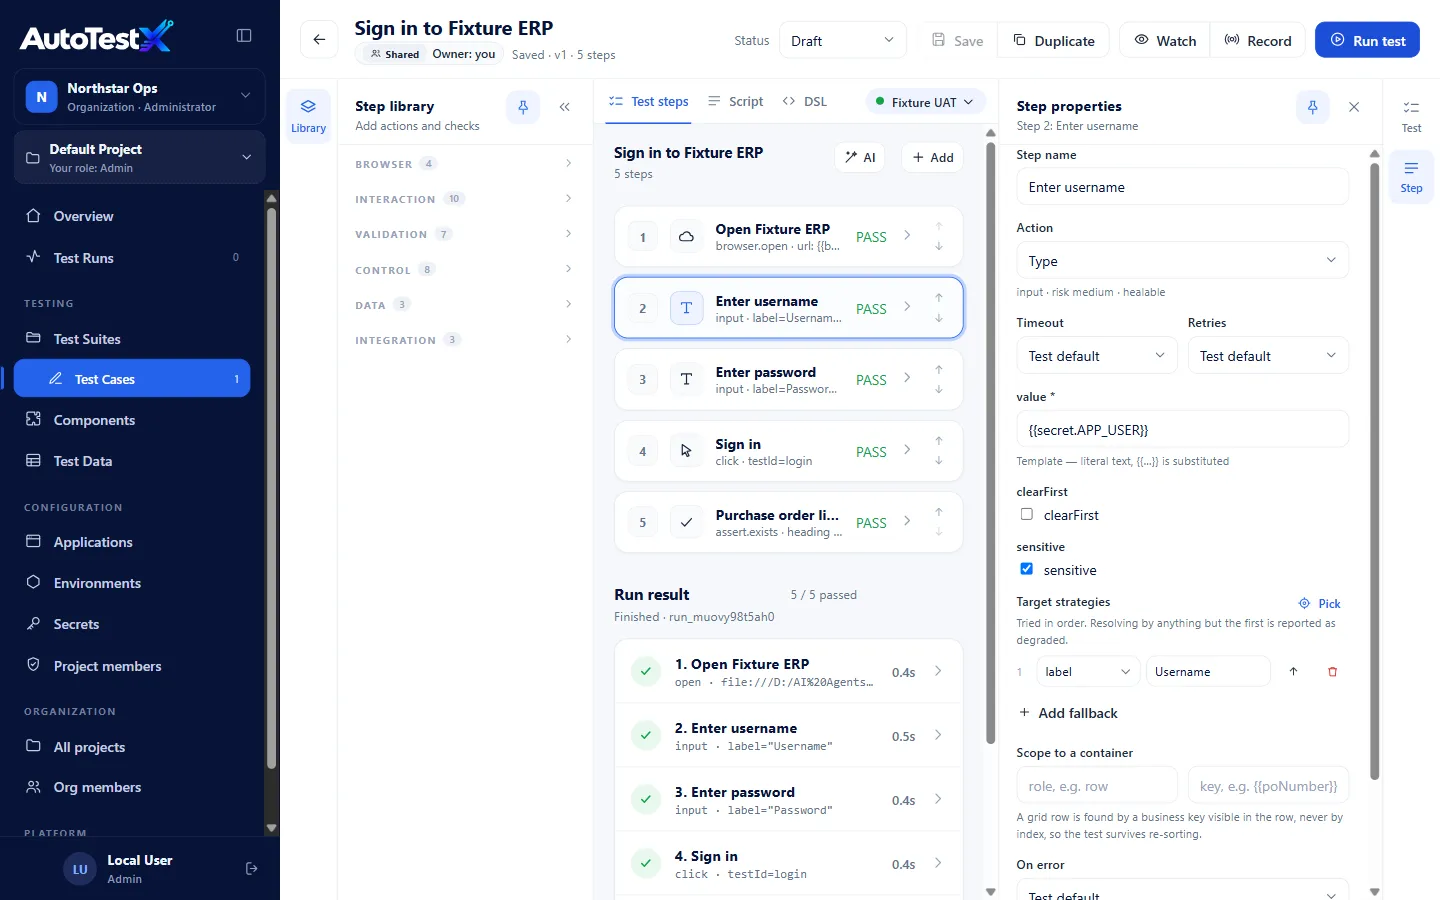This screenshot has height=900, width=1440.
Task: Open the Action Type dropdown
Action: pyautogui.click(x=1182, y=261)
